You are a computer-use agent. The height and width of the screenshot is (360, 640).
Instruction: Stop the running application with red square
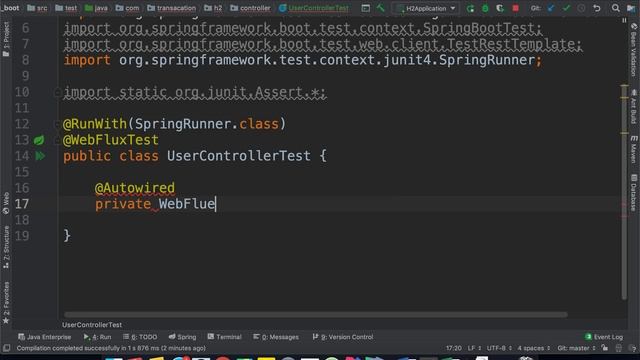tap(516, 8)
